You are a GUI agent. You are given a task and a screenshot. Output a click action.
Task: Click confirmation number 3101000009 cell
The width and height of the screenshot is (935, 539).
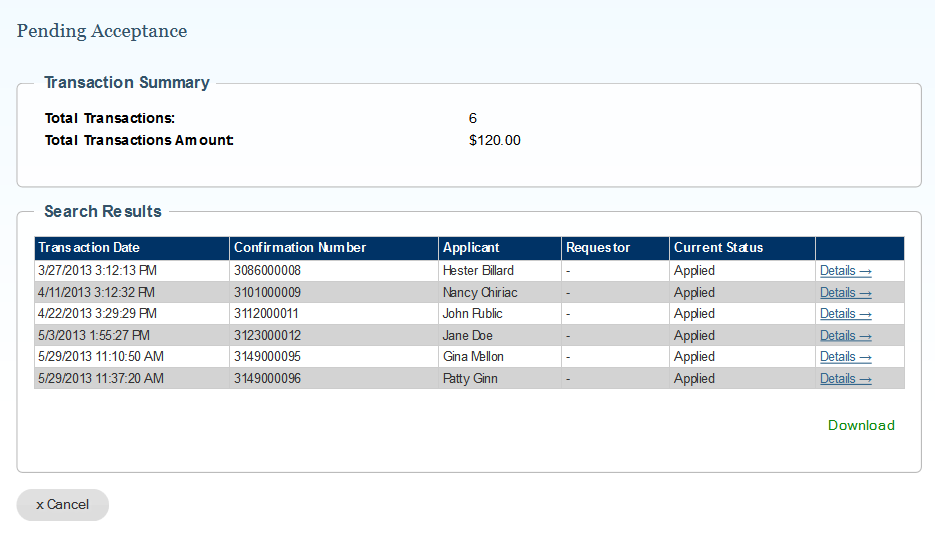[x=267, y=293]
